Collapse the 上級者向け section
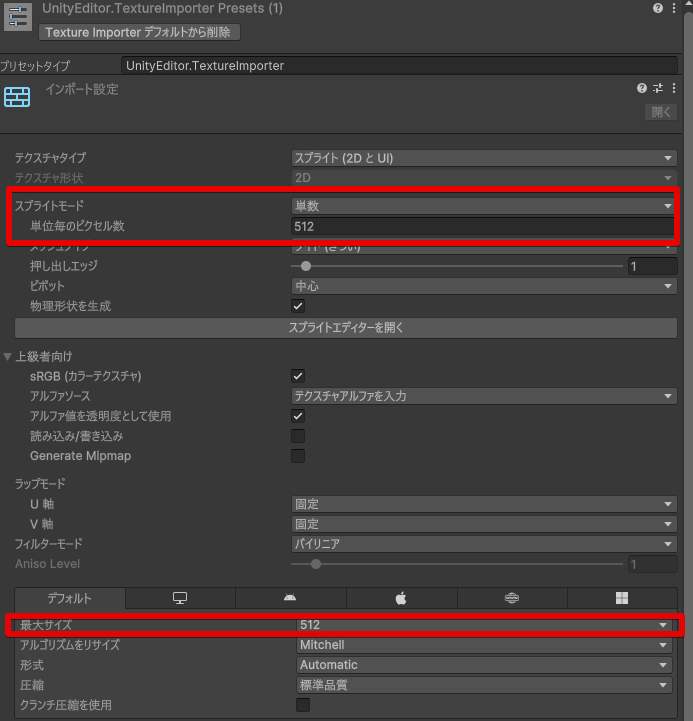This screenshot has height=721, width=693. pyautogui.click(x=7, y=356)
